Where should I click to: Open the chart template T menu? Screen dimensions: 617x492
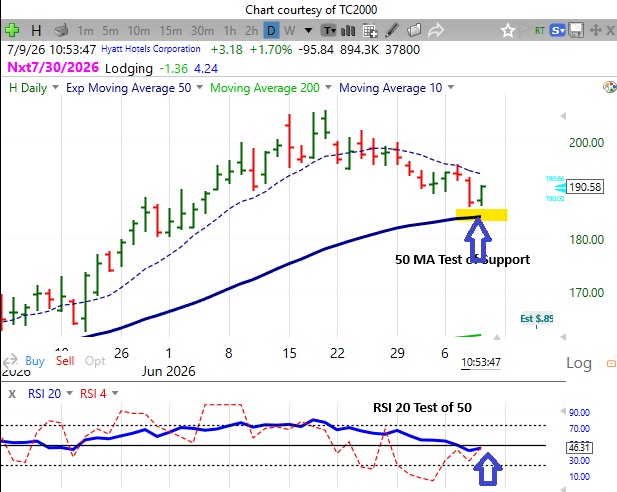[328, 30]
